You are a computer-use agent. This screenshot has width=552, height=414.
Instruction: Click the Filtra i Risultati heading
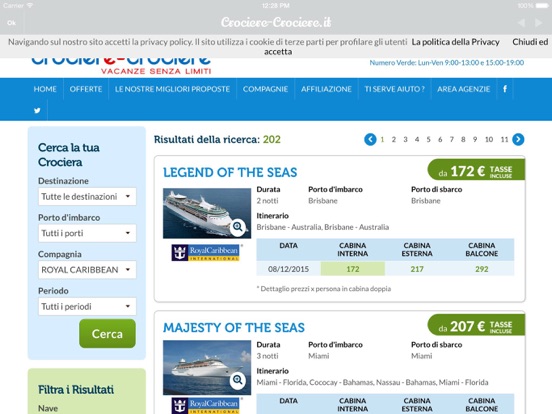(76, 390)
